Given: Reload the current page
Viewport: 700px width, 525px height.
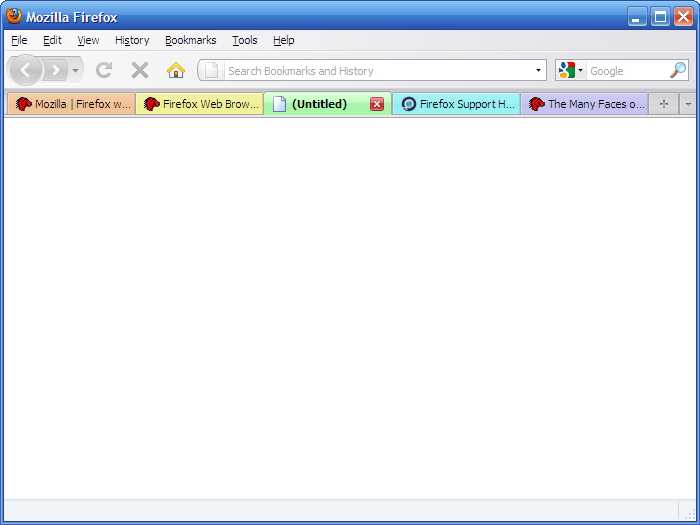Looking at the screenshot, I should point(104,70).
